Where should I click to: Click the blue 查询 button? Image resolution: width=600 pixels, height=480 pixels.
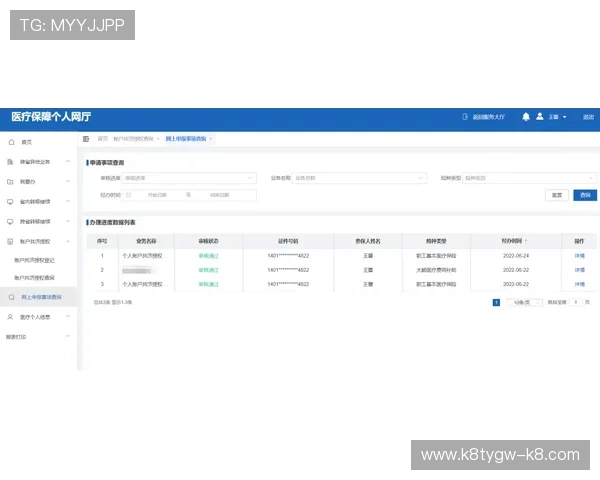[x=584, y=194]
